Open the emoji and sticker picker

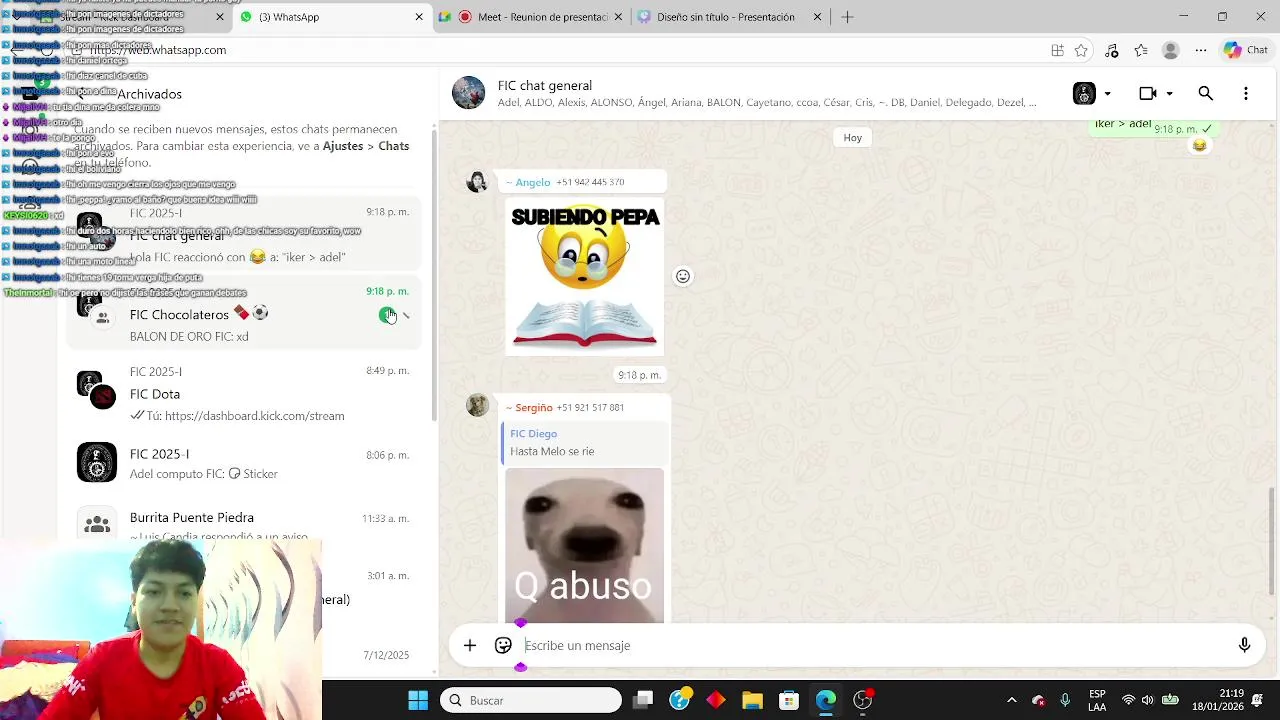(x=503, y=645)
